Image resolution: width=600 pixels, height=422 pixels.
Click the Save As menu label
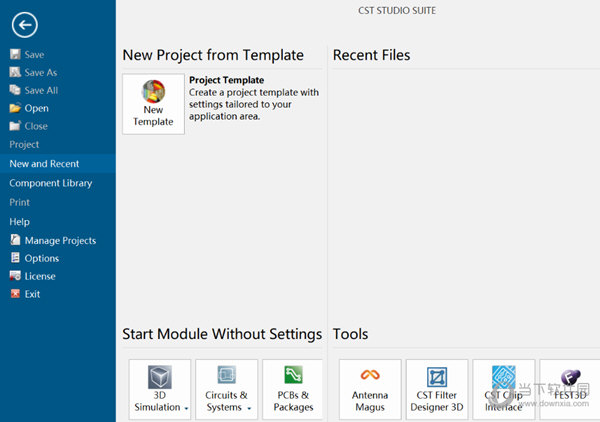[x=41, y=72]
